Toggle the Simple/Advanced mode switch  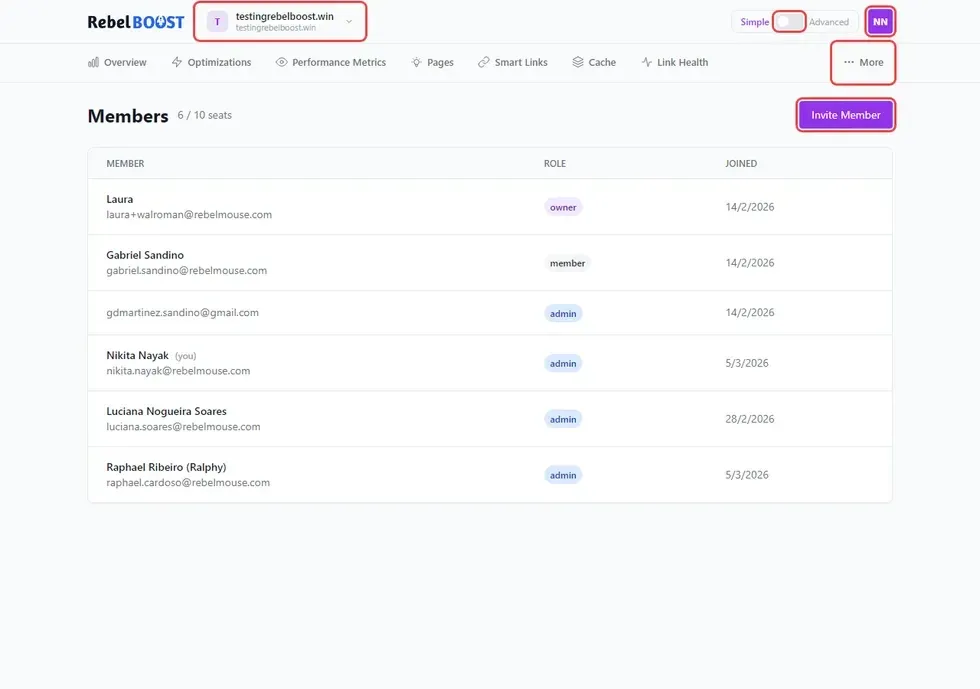789,22
